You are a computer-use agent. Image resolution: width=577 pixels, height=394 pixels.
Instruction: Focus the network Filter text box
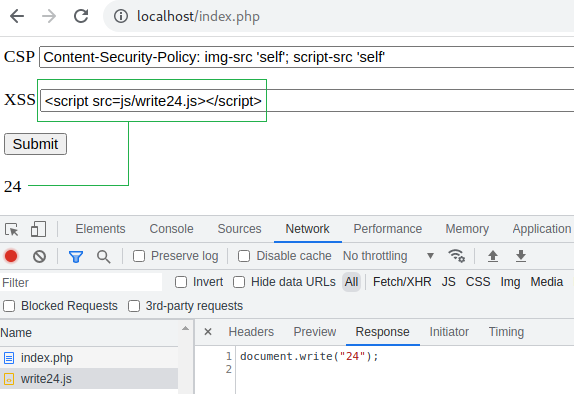(x=81, y=283)
